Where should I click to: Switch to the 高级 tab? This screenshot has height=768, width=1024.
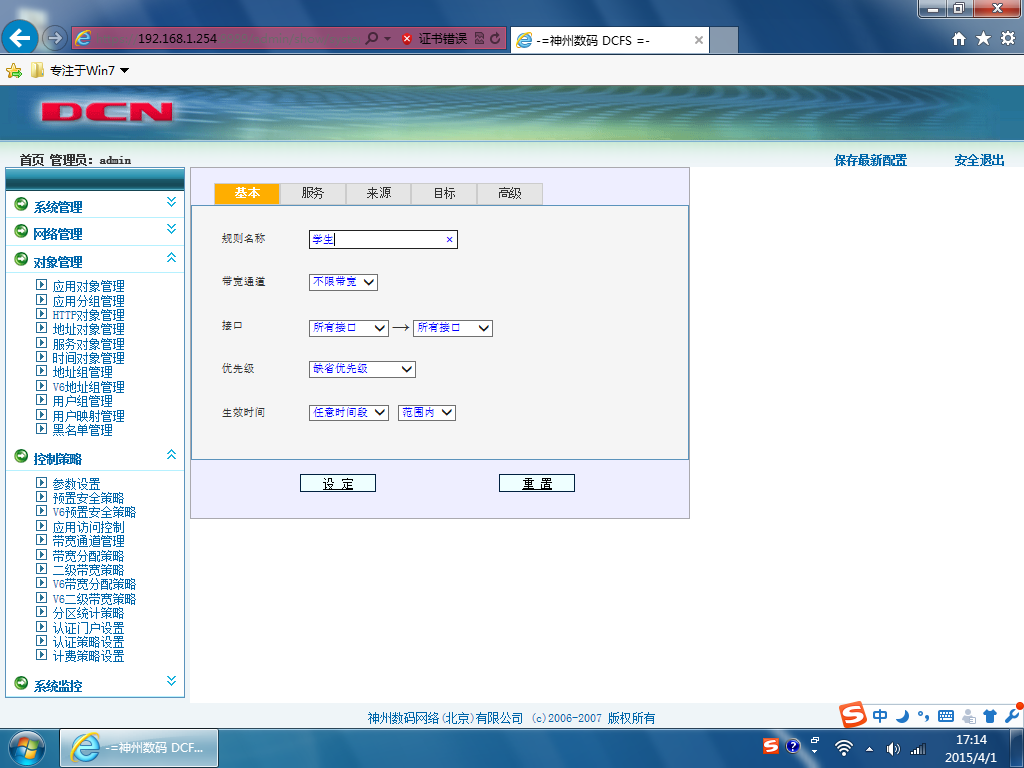pyautogui.click(x=510, y=193)
